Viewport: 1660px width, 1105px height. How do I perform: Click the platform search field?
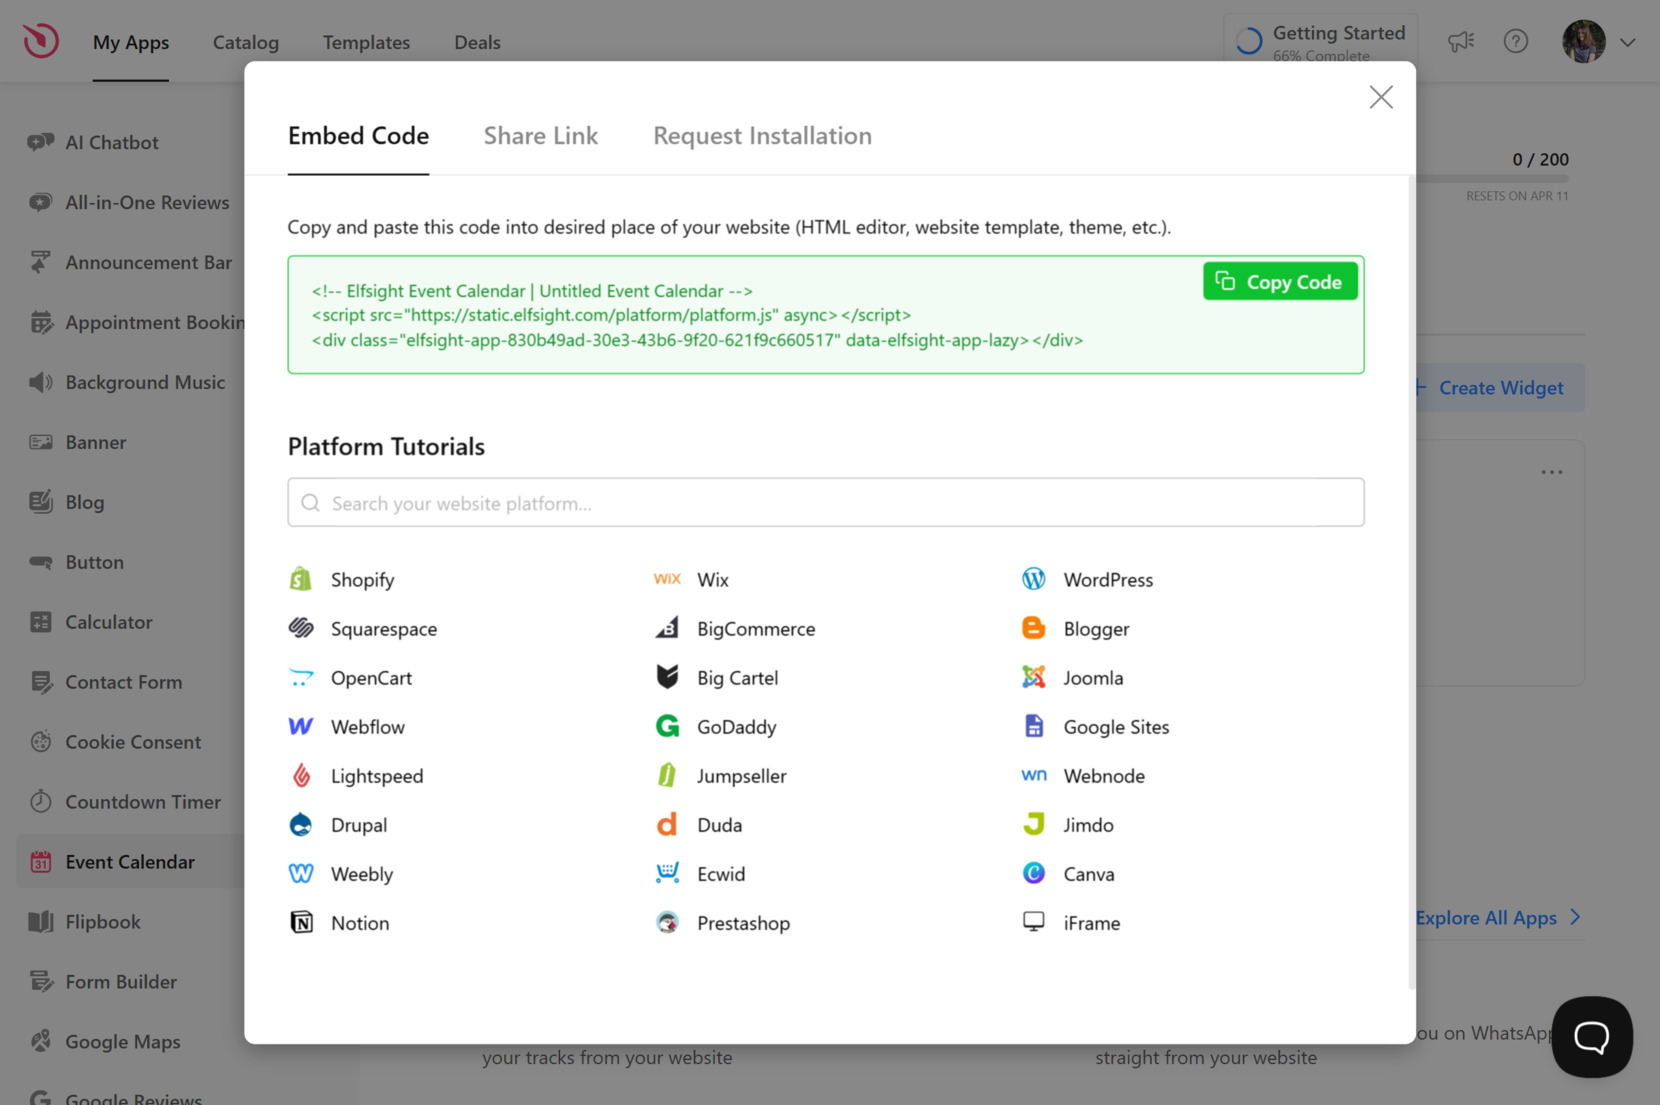point(825,502)
